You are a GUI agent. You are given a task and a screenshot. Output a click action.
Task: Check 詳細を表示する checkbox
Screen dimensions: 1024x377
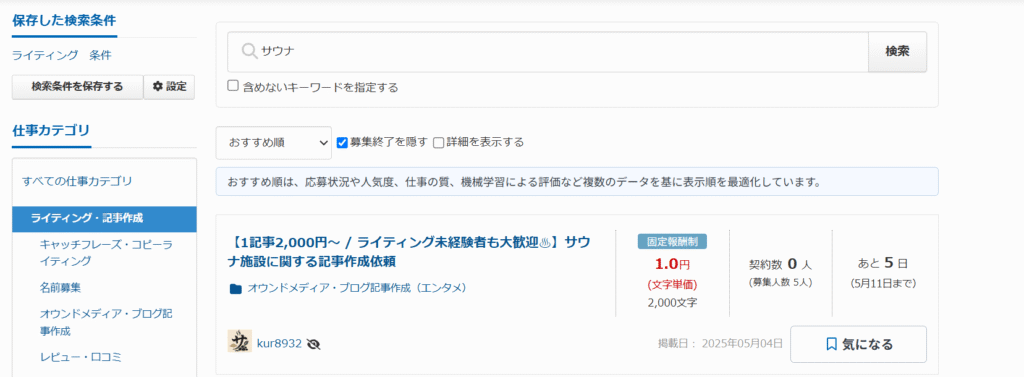(x=438, y=142)
